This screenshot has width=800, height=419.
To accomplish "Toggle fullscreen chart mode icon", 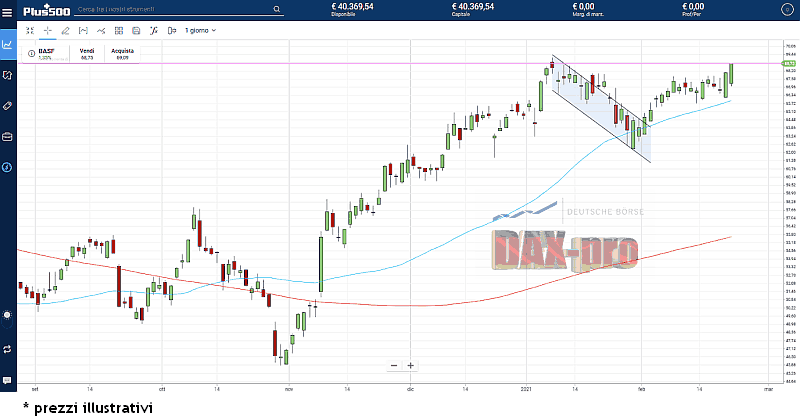I will [30, 31].
